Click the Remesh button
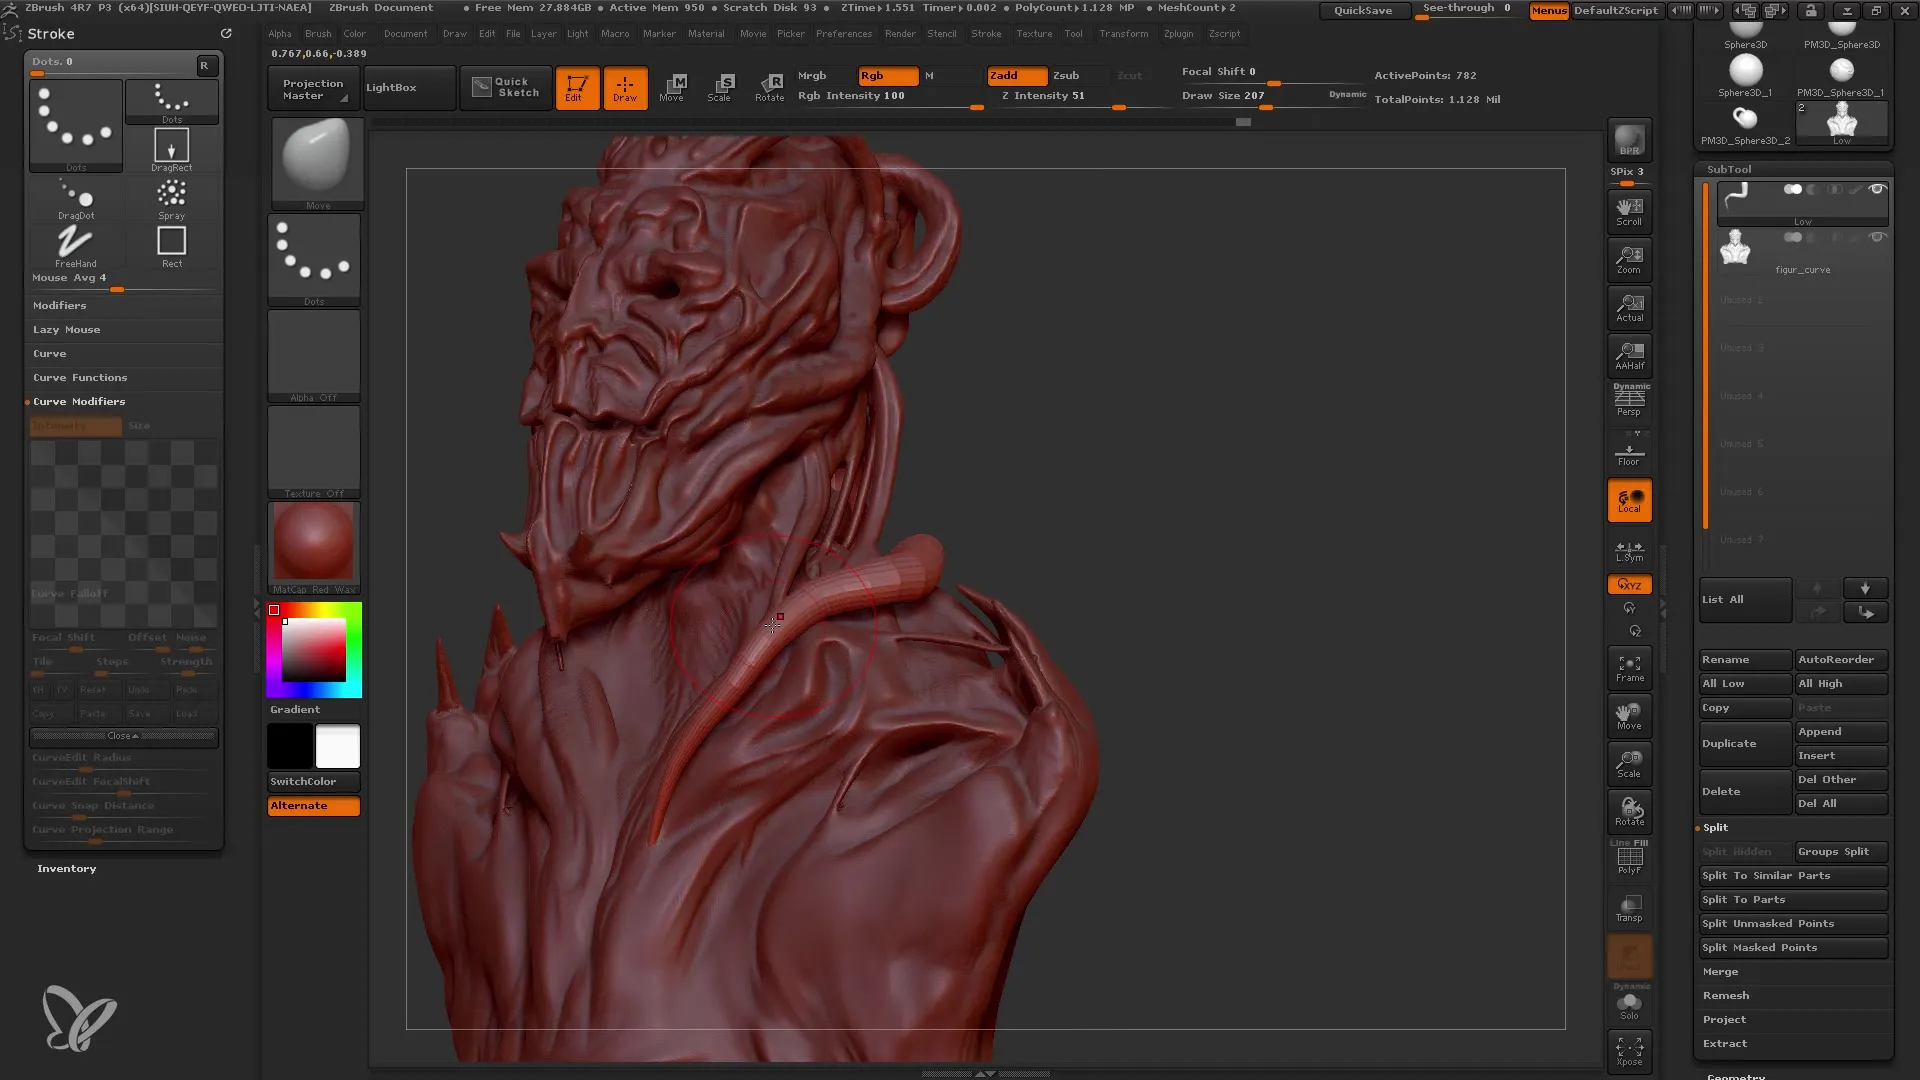The height and width of the screenshot is (1080, 1920). tap(1726, 994)
